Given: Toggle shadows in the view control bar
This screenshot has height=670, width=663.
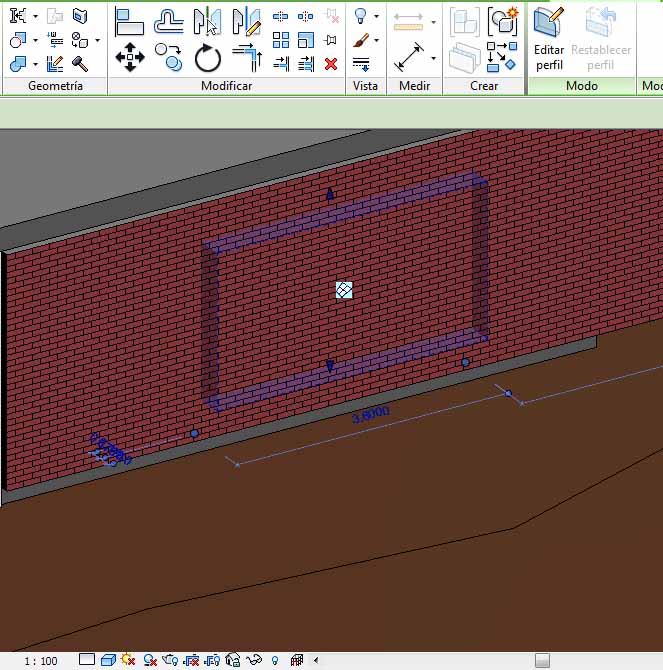Looking at the screenshot, I should (150, 660).
